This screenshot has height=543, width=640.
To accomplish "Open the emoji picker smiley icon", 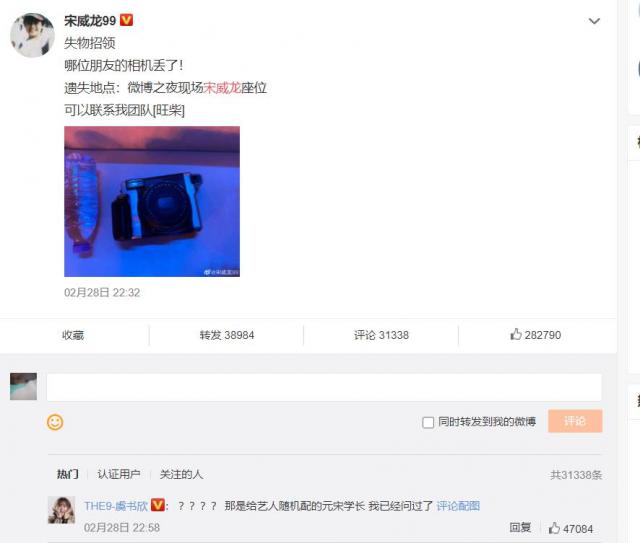I will coord(55,422).
